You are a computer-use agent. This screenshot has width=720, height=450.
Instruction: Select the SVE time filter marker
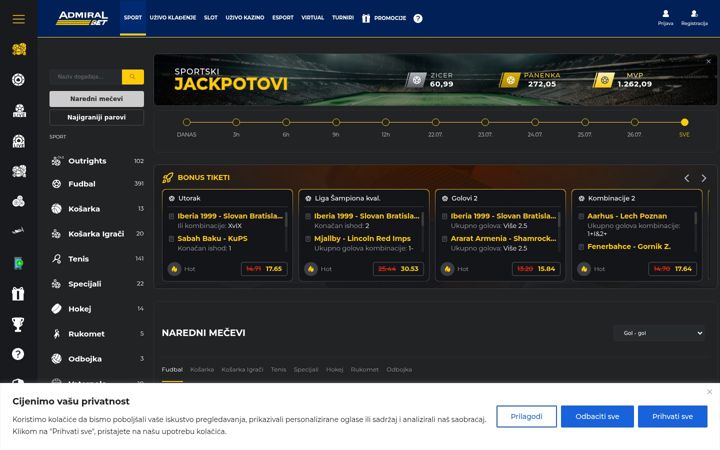(685, 122)
